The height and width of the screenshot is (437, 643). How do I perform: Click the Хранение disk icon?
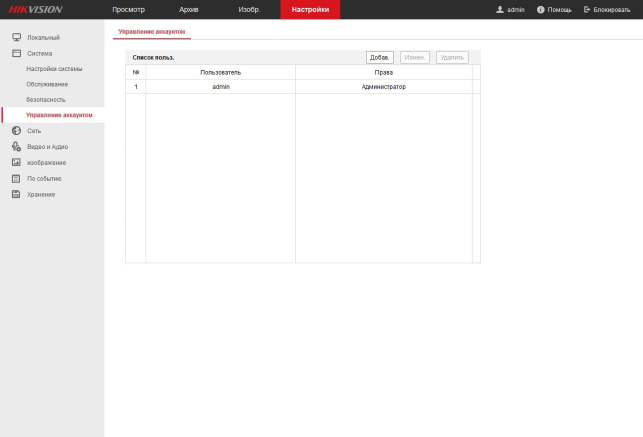coord(16,194)
